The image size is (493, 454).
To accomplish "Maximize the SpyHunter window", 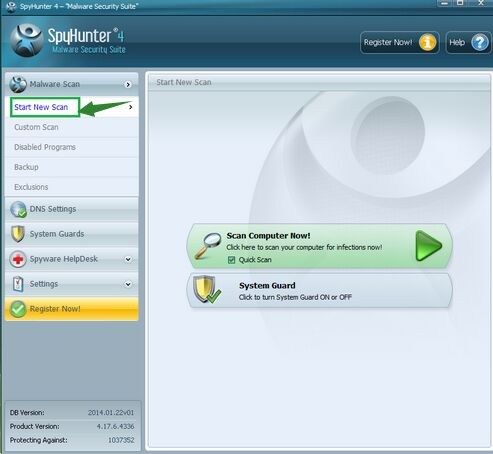I will pos(460,3).
